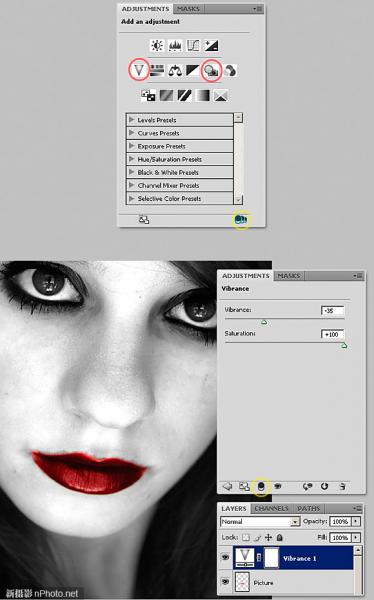Add a Vibrance adjustment layer
Viewport: 374px width, 600px height.
click(139, 70)
